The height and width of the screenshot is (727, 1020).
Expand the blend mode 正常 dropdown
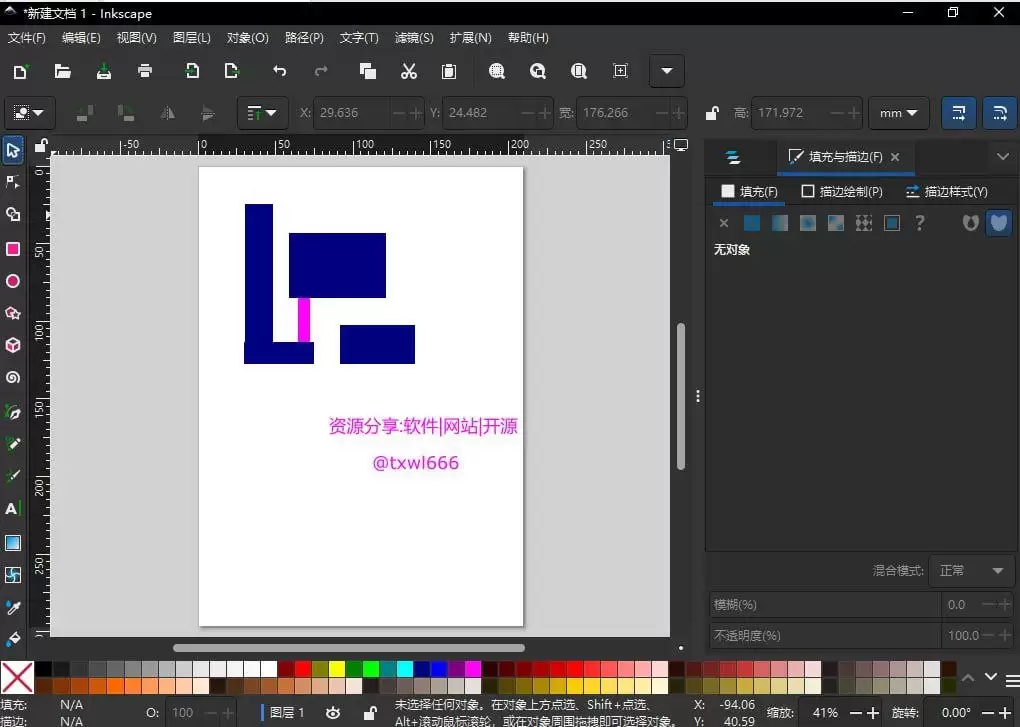pyautogui.click(x=971, y=571)
